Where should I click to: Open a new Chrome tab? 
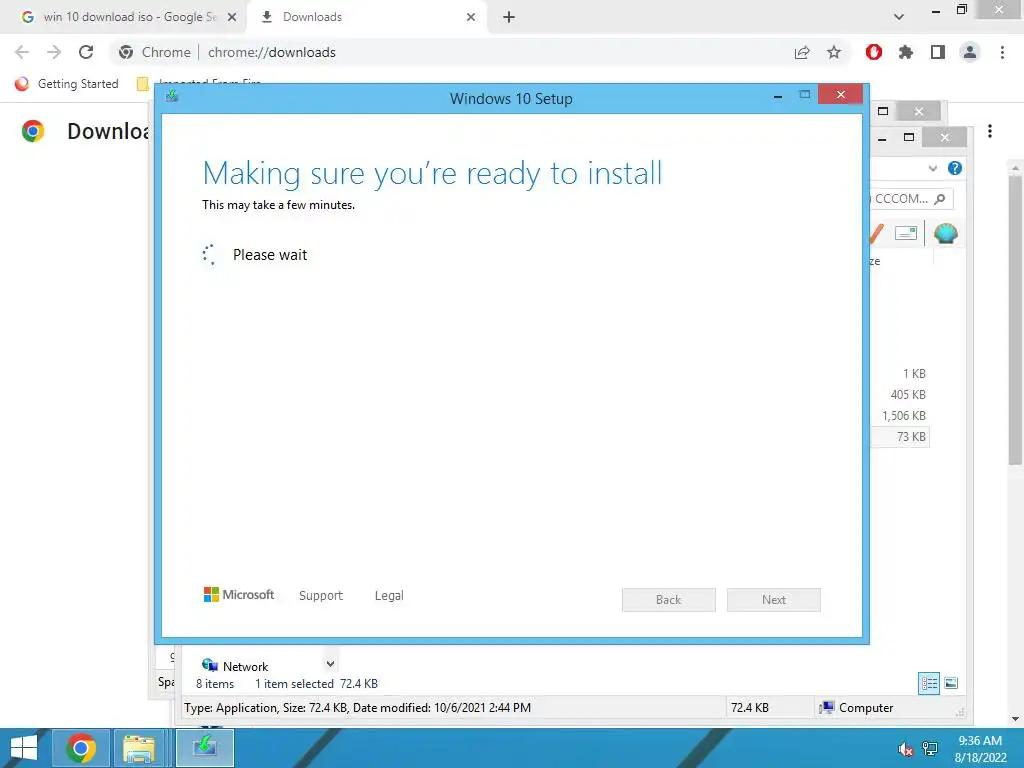[x=509, y=17]
